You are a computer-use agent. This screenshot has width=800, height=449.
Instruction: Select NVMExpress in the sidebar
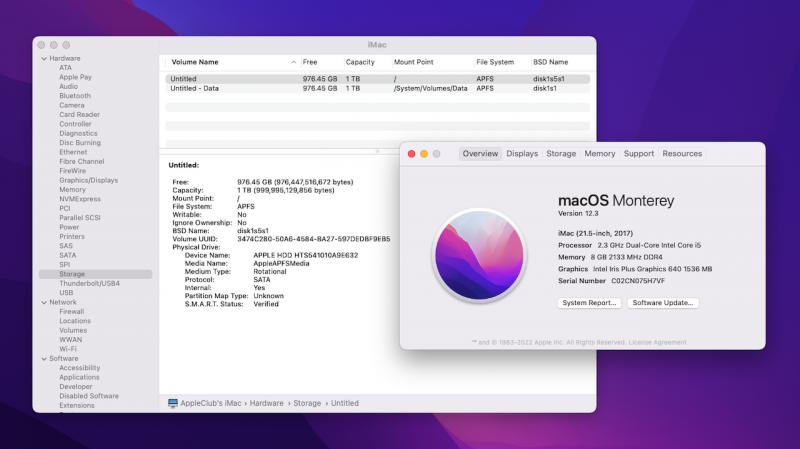[80, 199]
